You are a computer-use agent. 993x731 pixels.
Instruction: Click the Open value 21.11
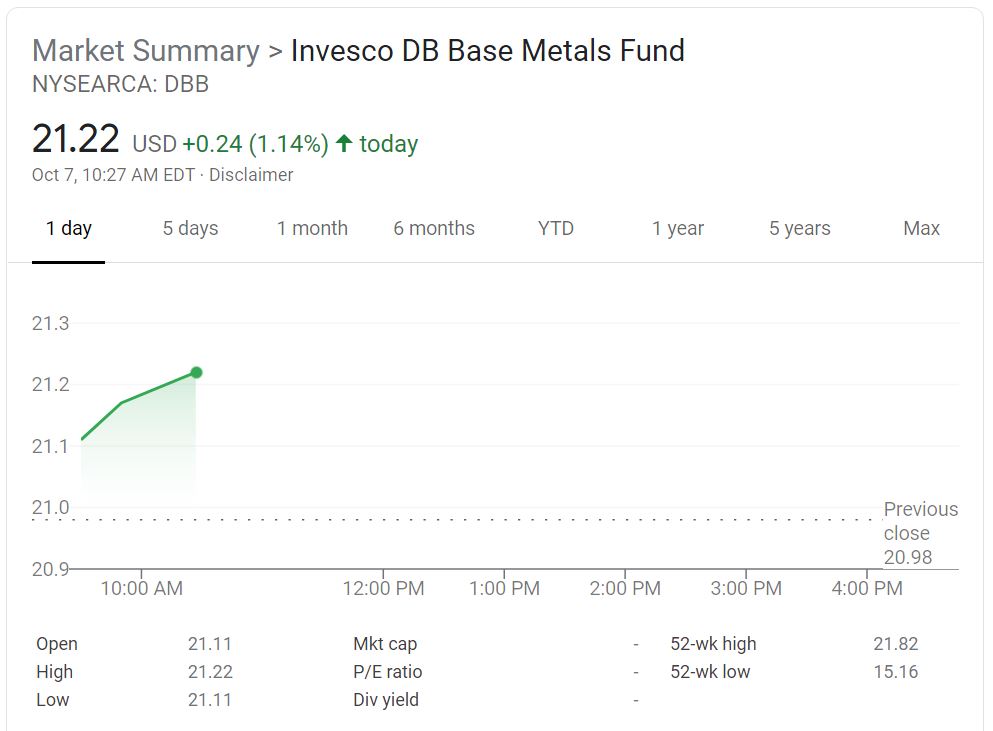tap(210, 644)
